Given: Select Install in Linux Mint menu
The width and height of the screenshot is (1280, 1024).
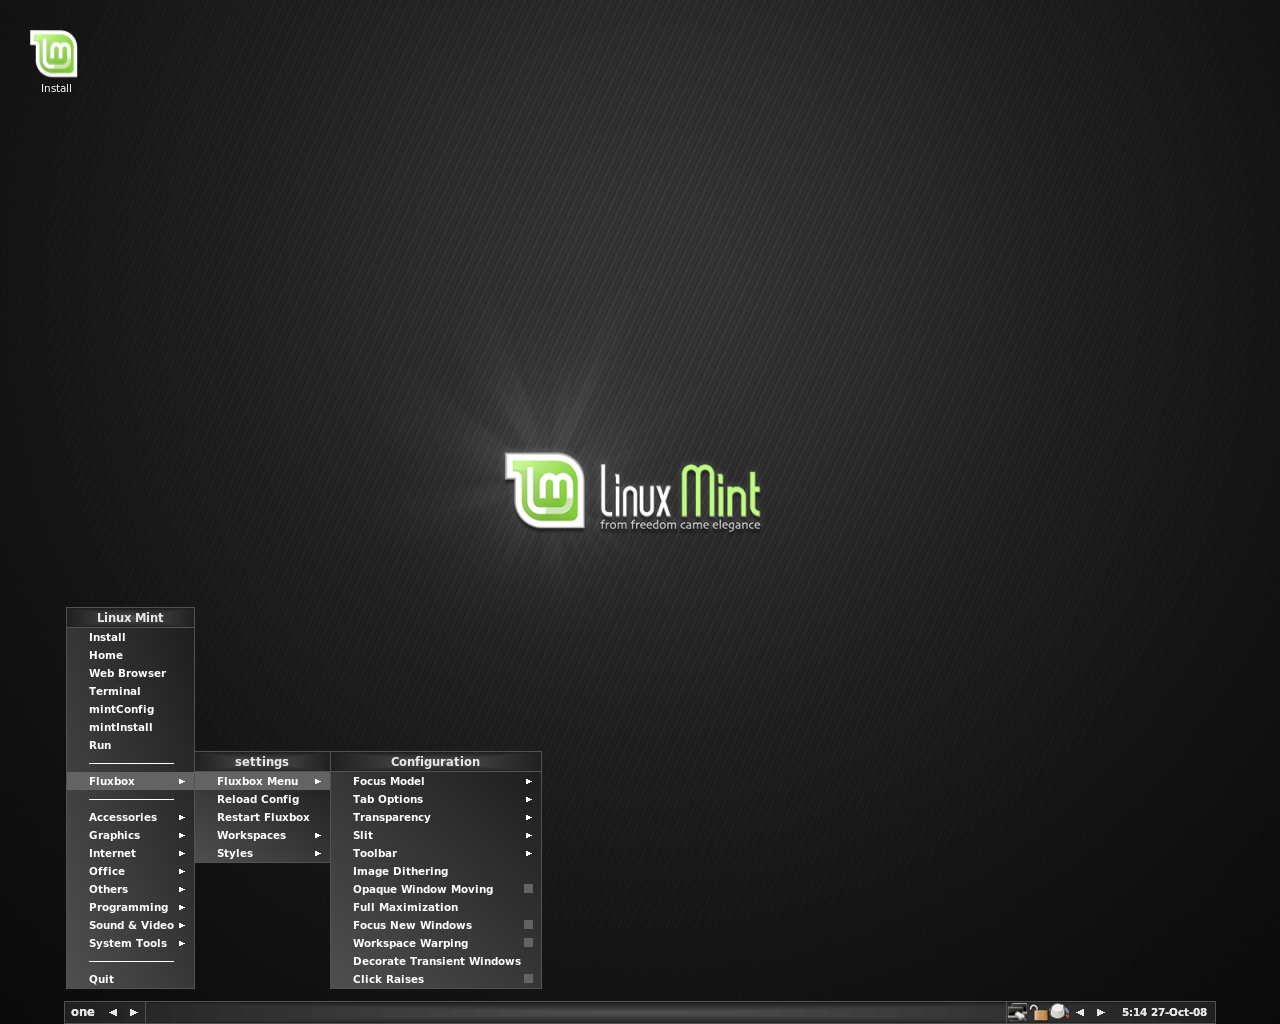Looking at the screenshot, I should (x=130, y=637).
